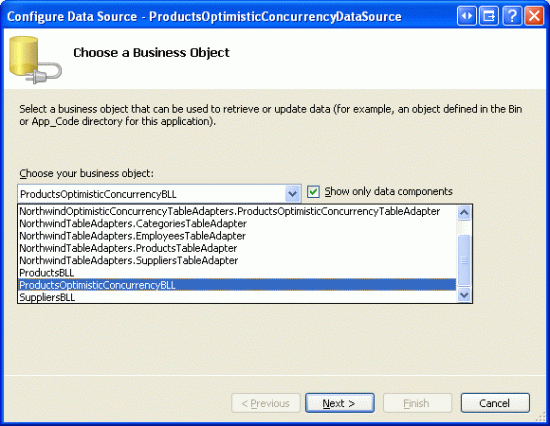The height and width of the screenshot is (426, 550).
Task: Click the Cancel button
Action: [495, 403]
